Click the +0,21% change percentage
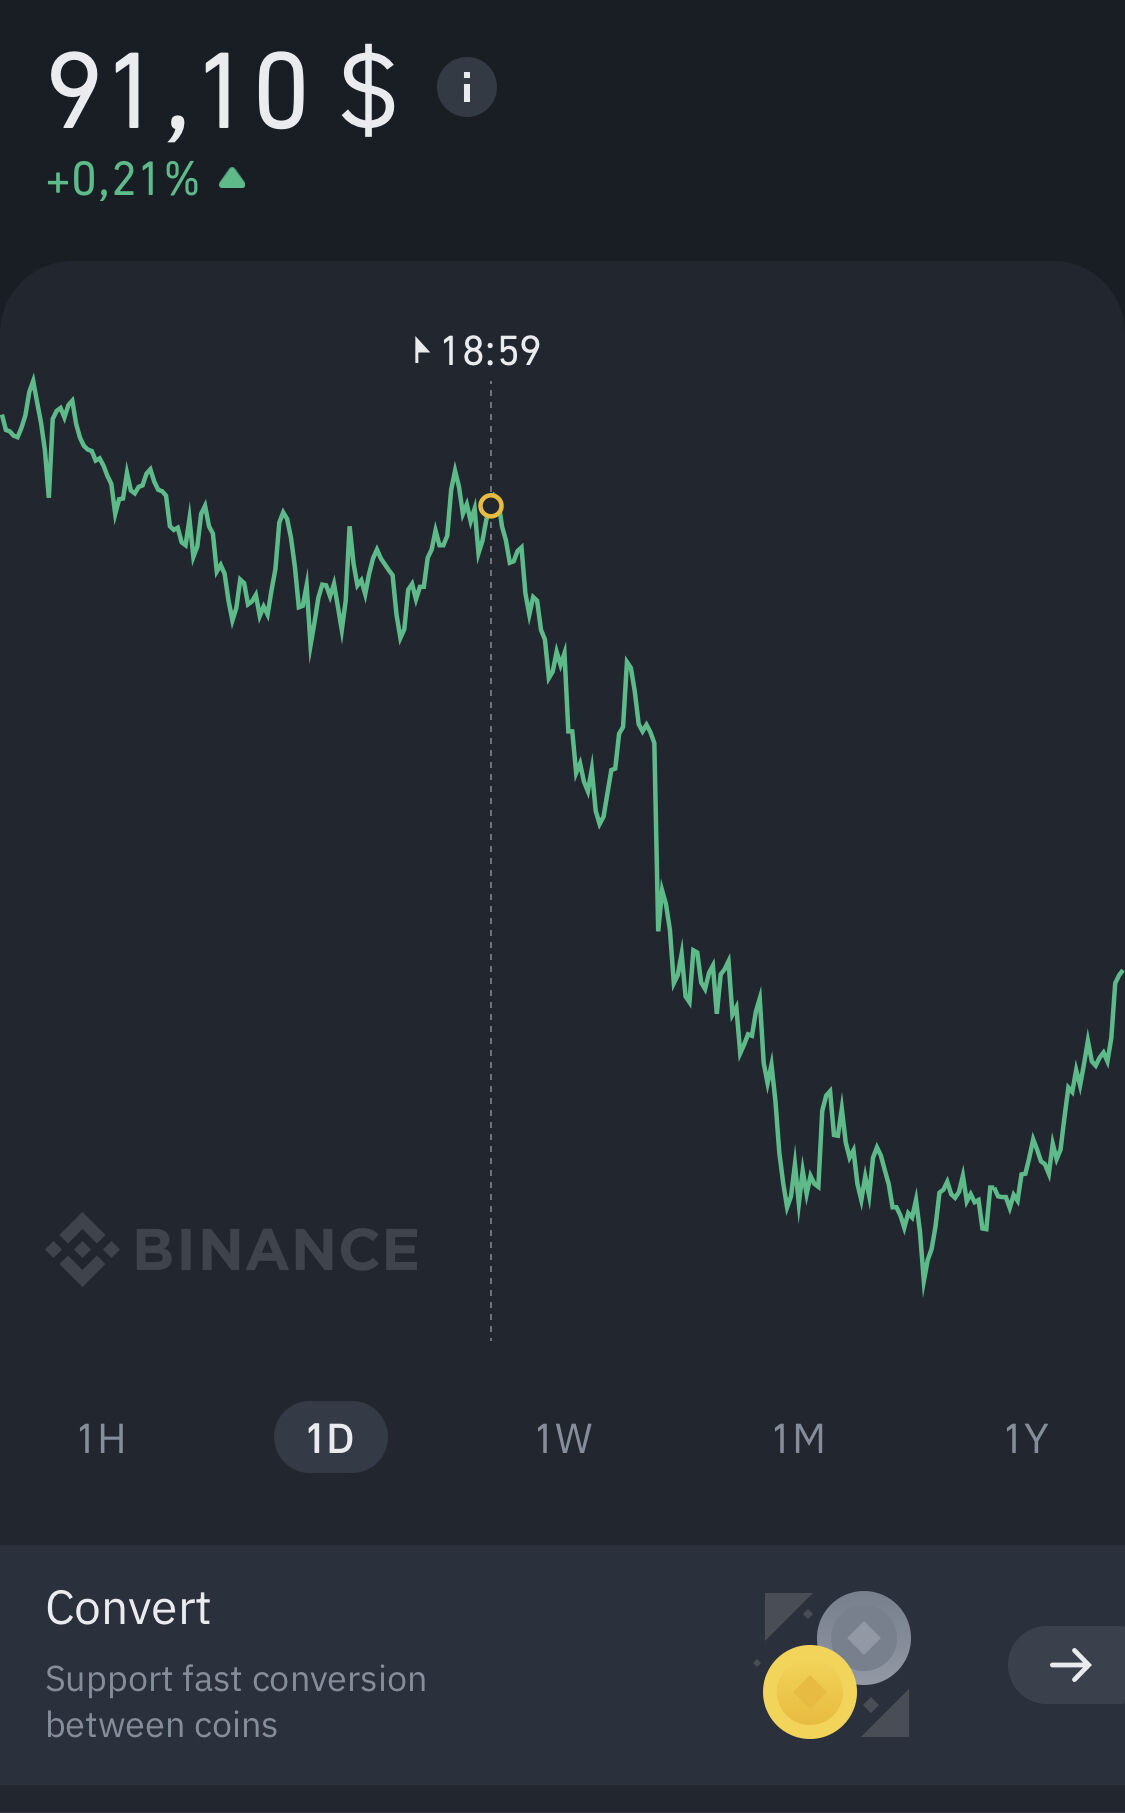This screenshot has width=1125, height=1813. click(x=123, y=180)
